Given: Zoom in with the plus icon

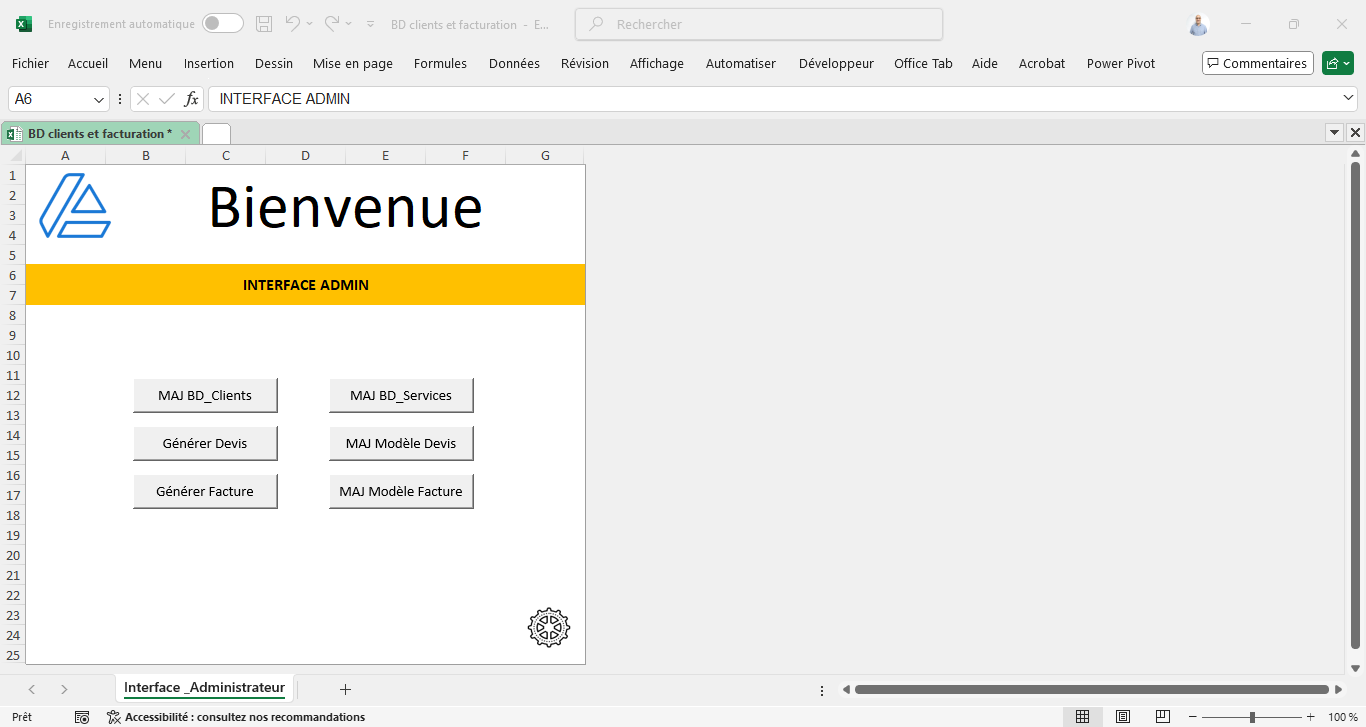Looking at the screenshot, I should point(1310,717).
